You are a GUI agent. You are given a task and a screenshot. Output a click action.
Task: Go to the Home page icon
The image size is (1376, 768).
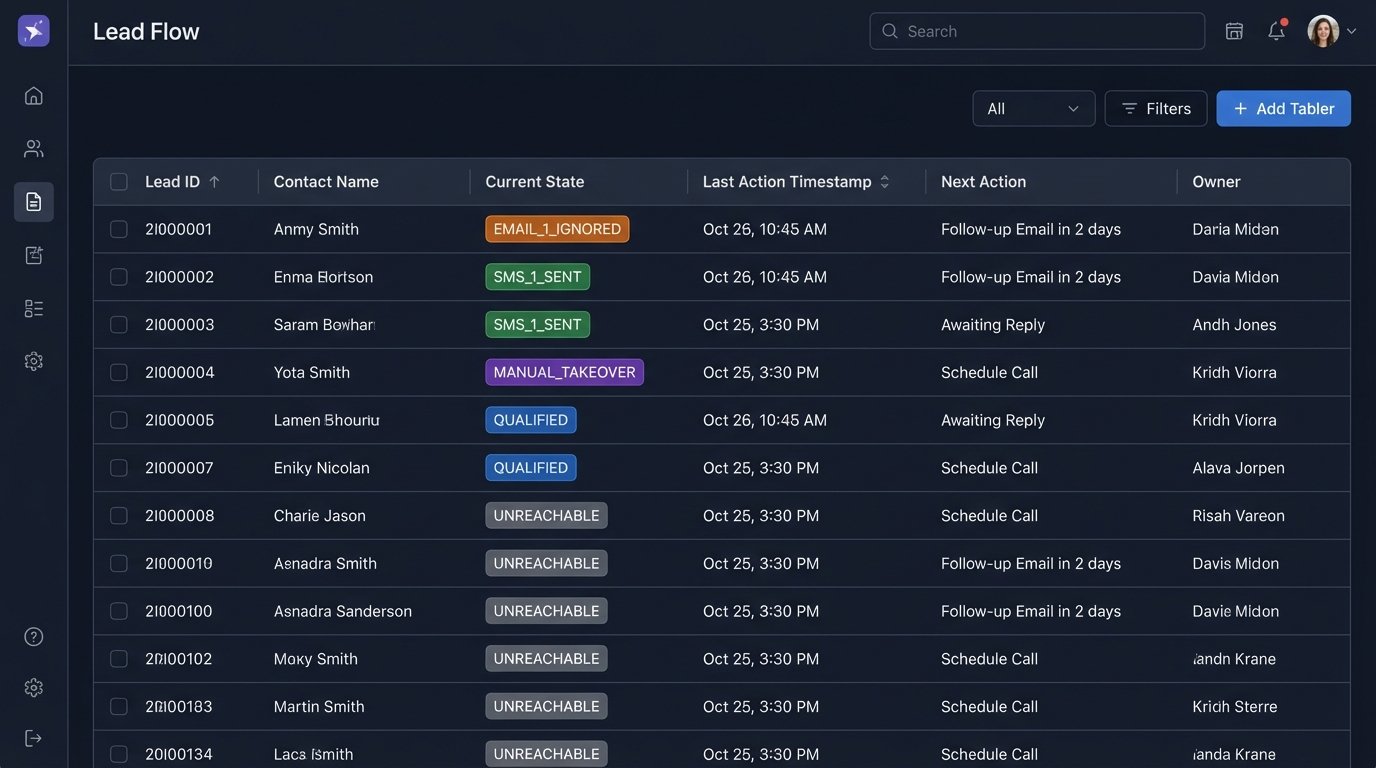[x=34, y=96]
